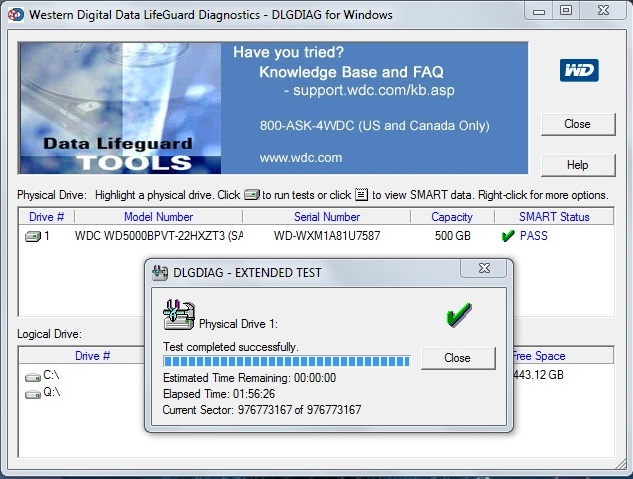Click the PASS status text

coord(534,236)
